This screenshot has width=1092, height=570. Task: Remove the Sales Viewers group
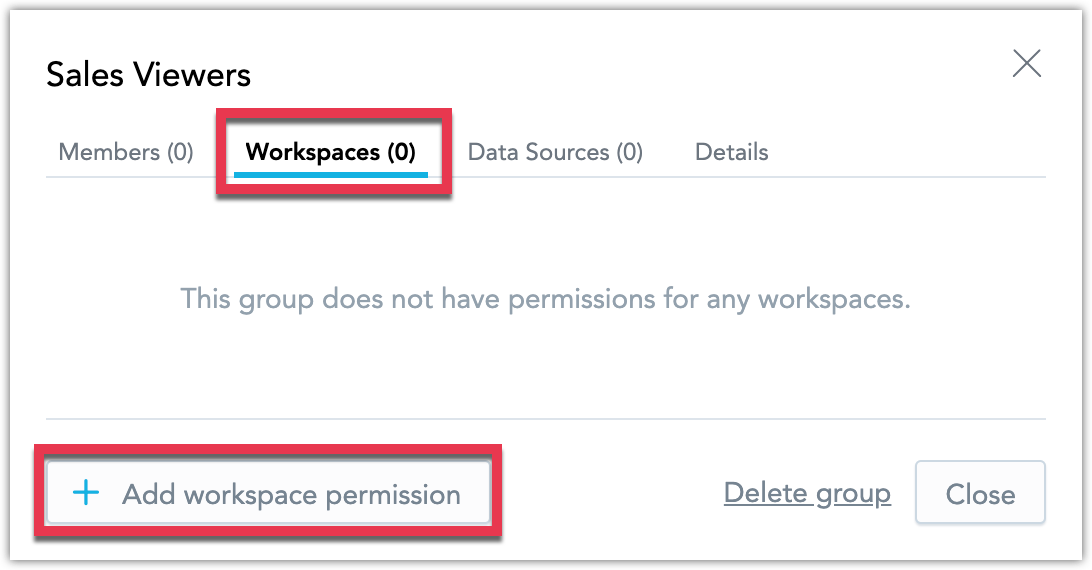807,493
